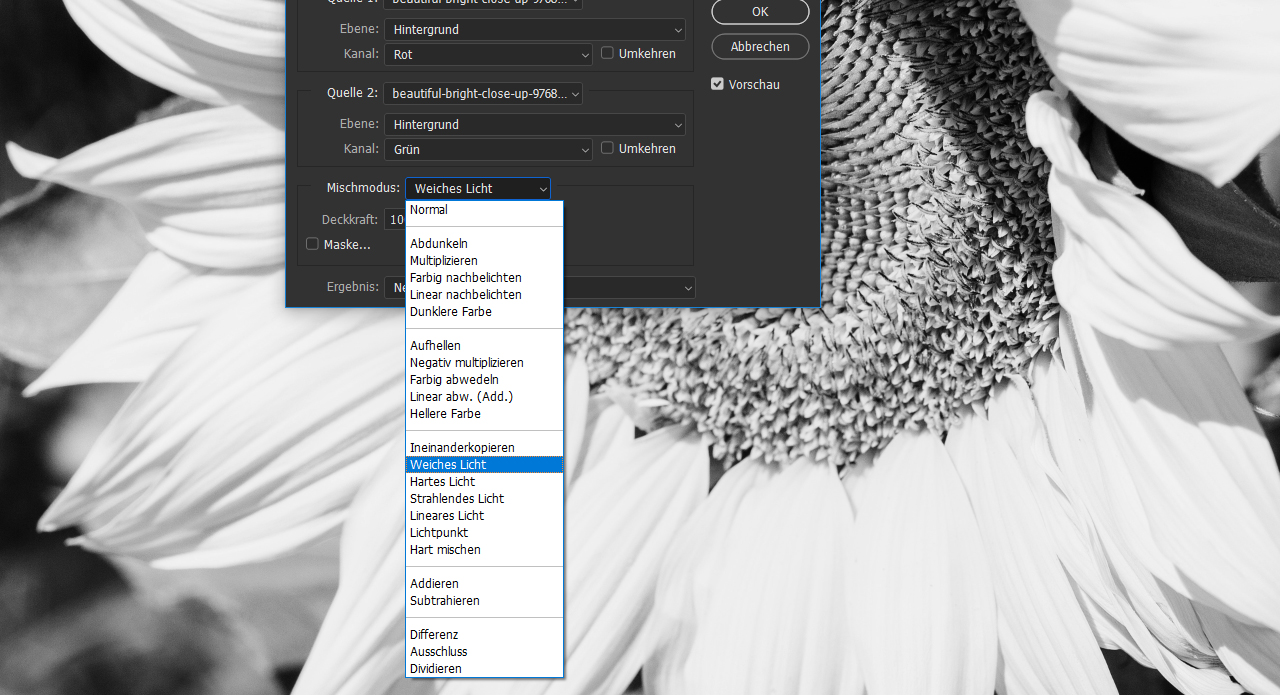Select Dividieren blend mode
This screenshot has height=695, width=1280.
[484, 669]
